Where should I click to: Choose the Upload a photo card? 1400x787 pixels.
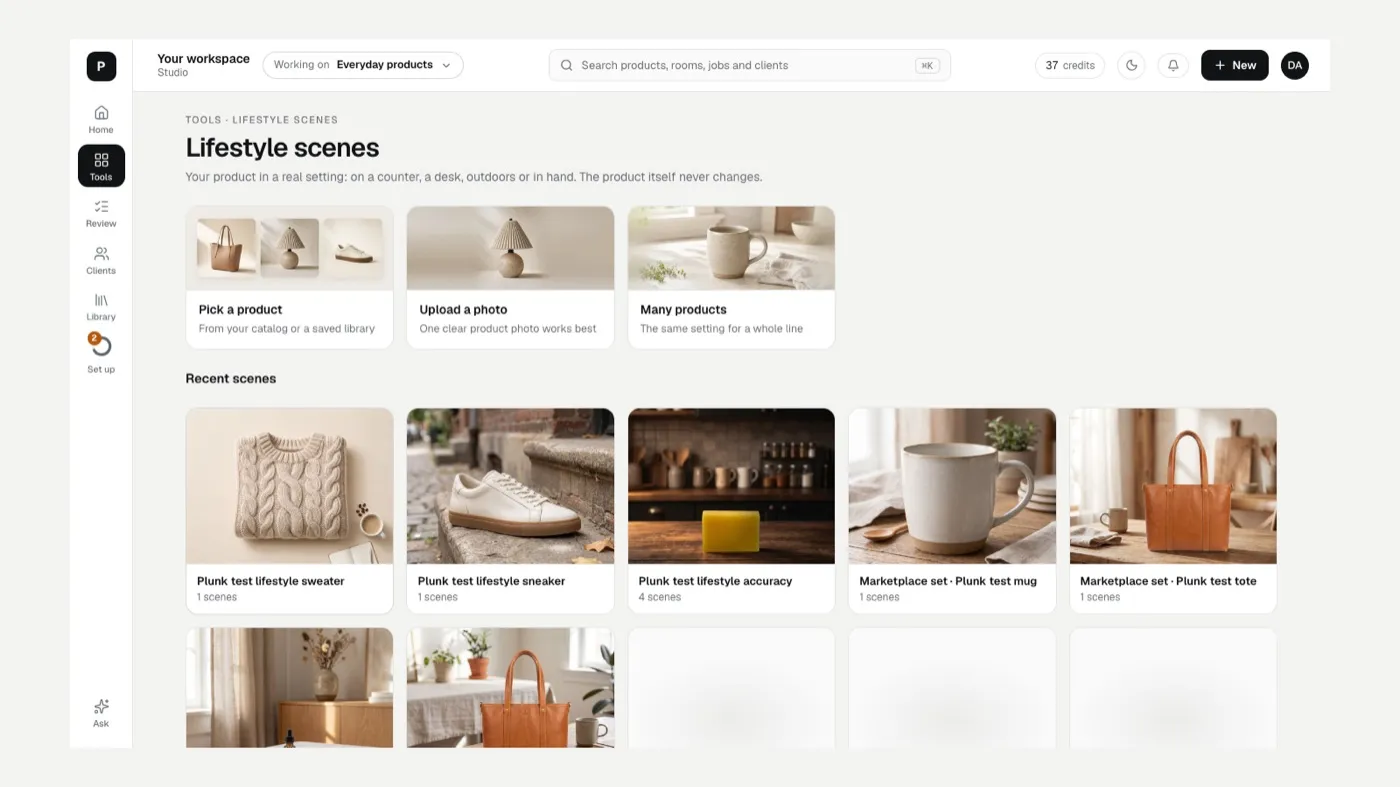[510, 277]
